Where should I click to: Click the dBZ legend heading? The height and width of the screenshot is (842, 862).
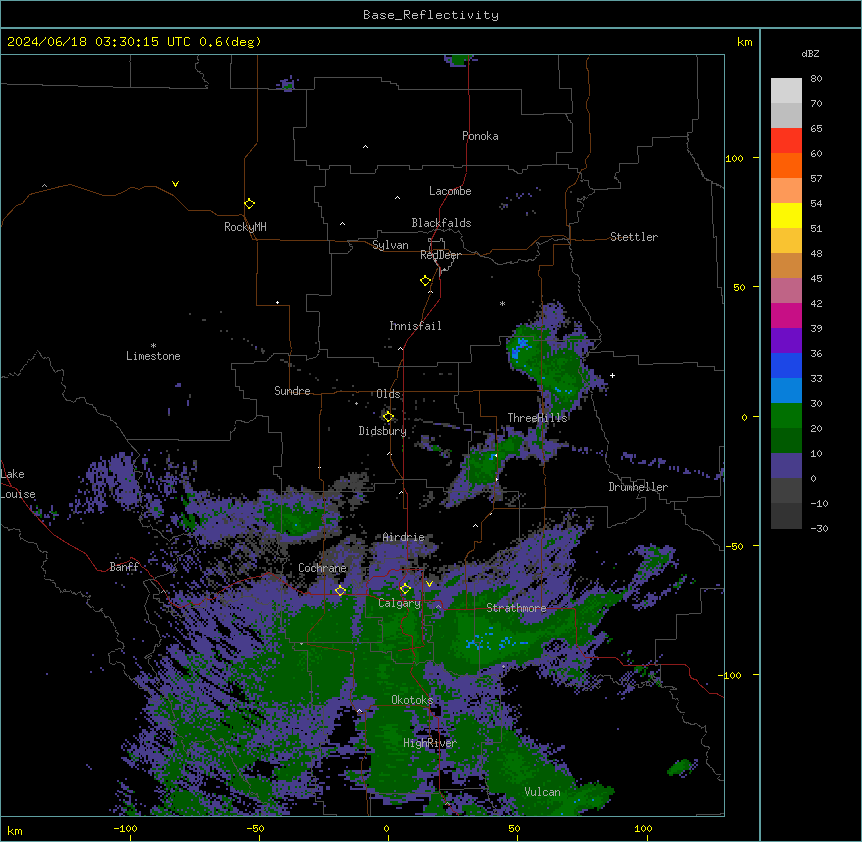(x=810, y=53)
